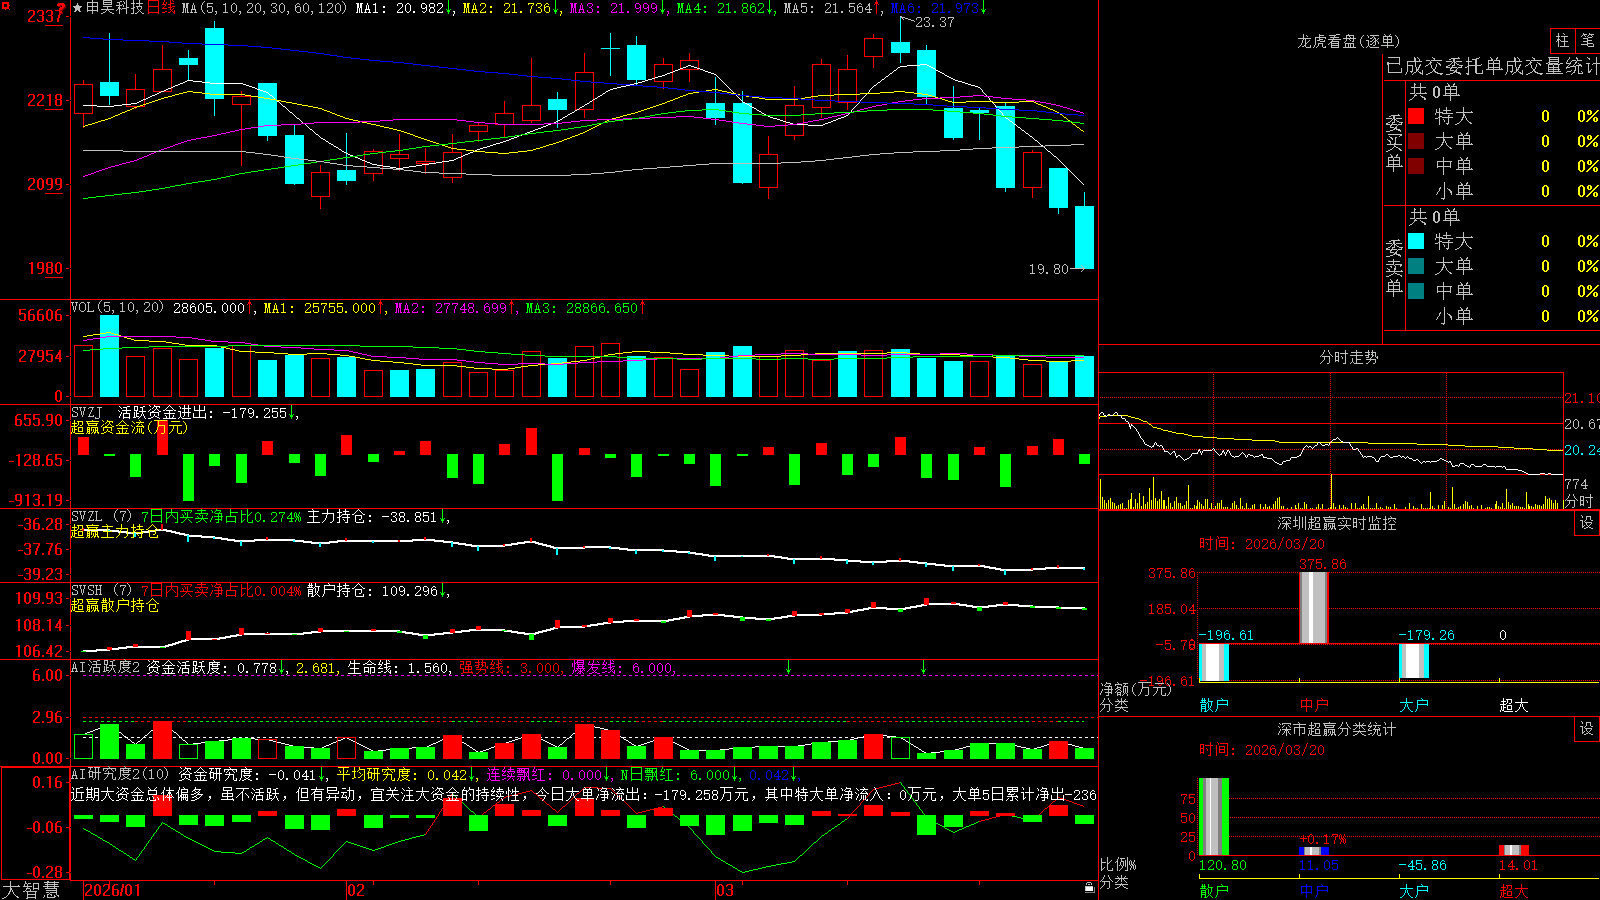Click the 柱 view button
The image size is (1600, 900).
click(x=1562, y=40)
